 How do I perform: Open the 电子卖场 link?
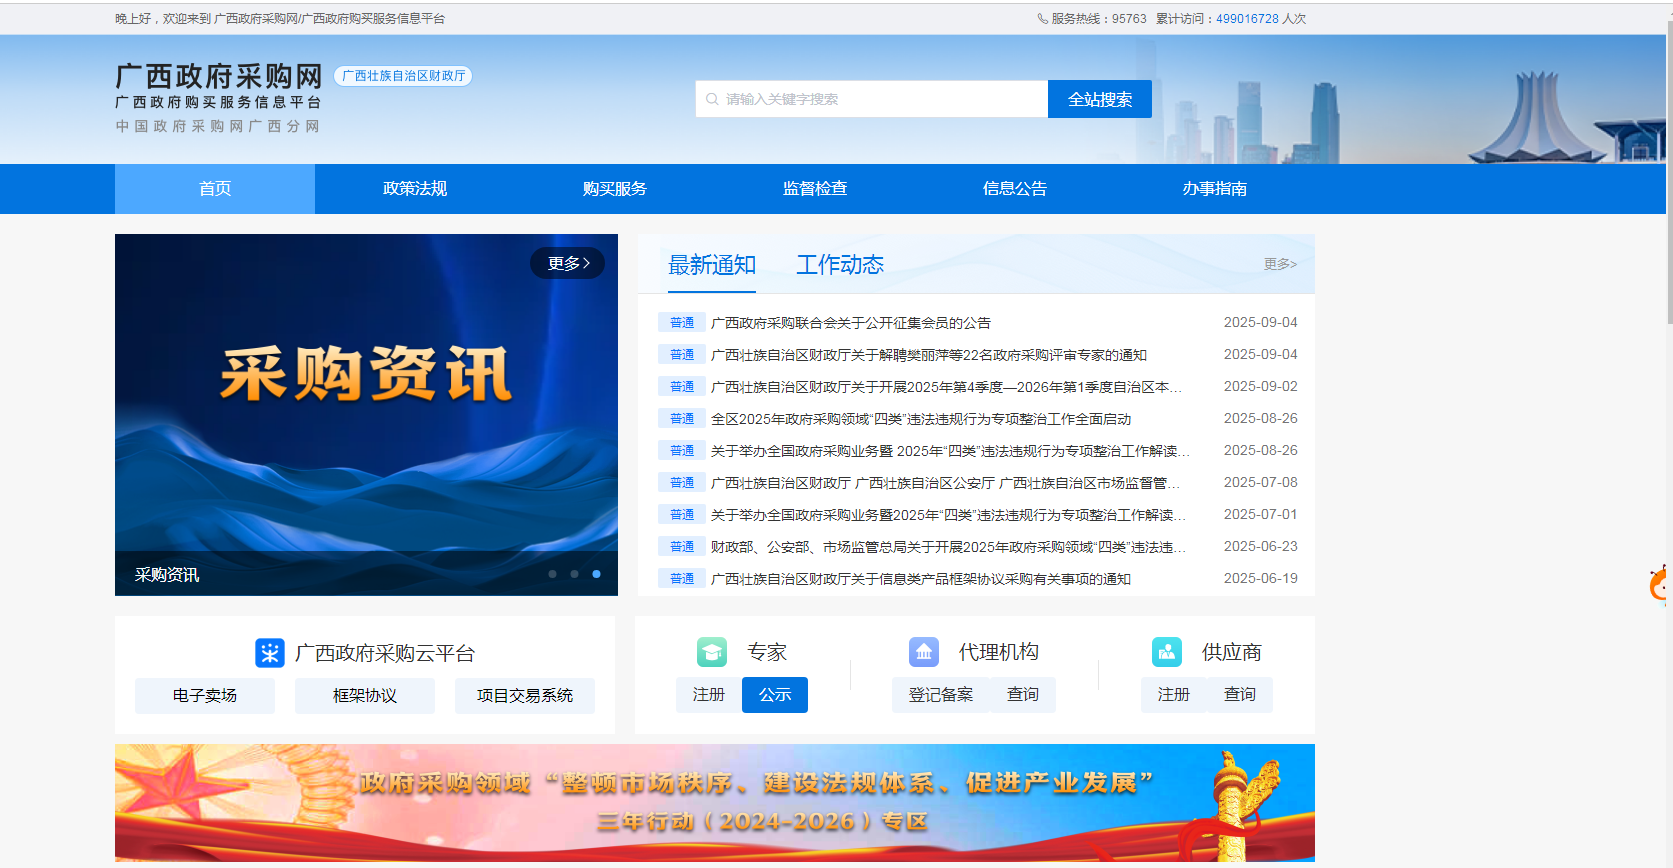click(205, 696)
